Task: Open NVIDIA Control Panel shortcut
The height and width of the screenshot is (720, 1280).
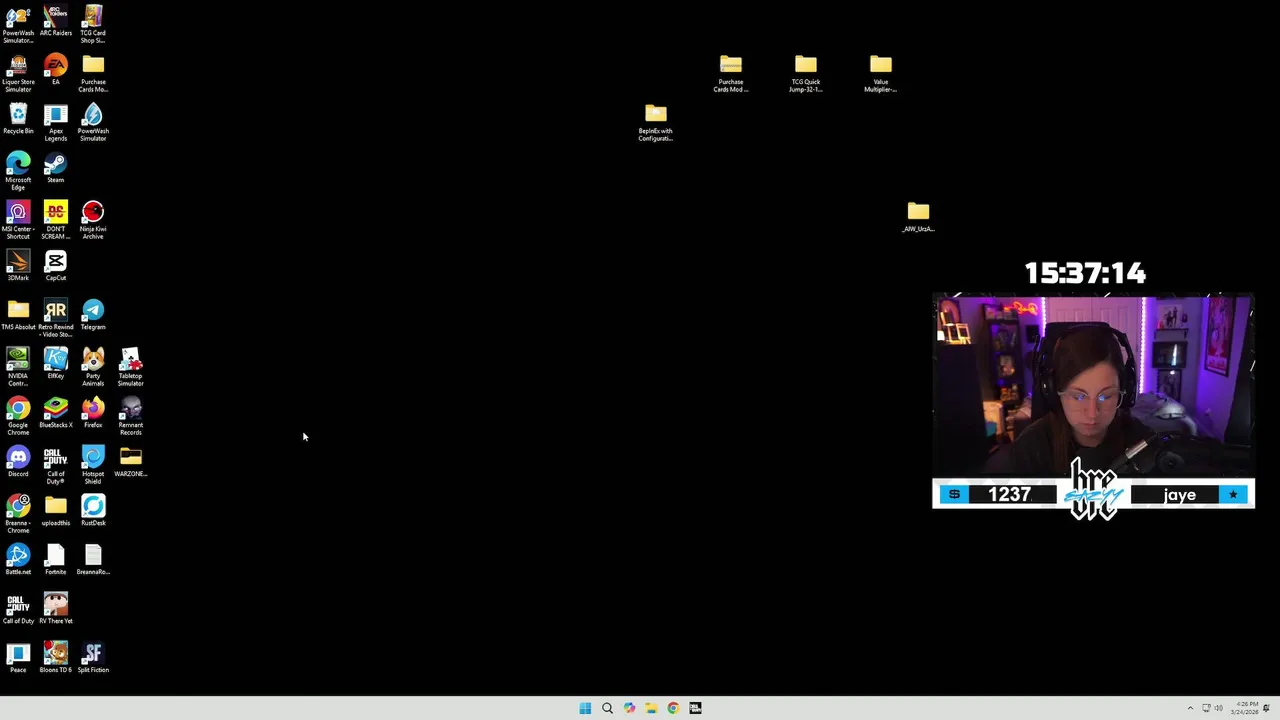Action: coord(18,367)
